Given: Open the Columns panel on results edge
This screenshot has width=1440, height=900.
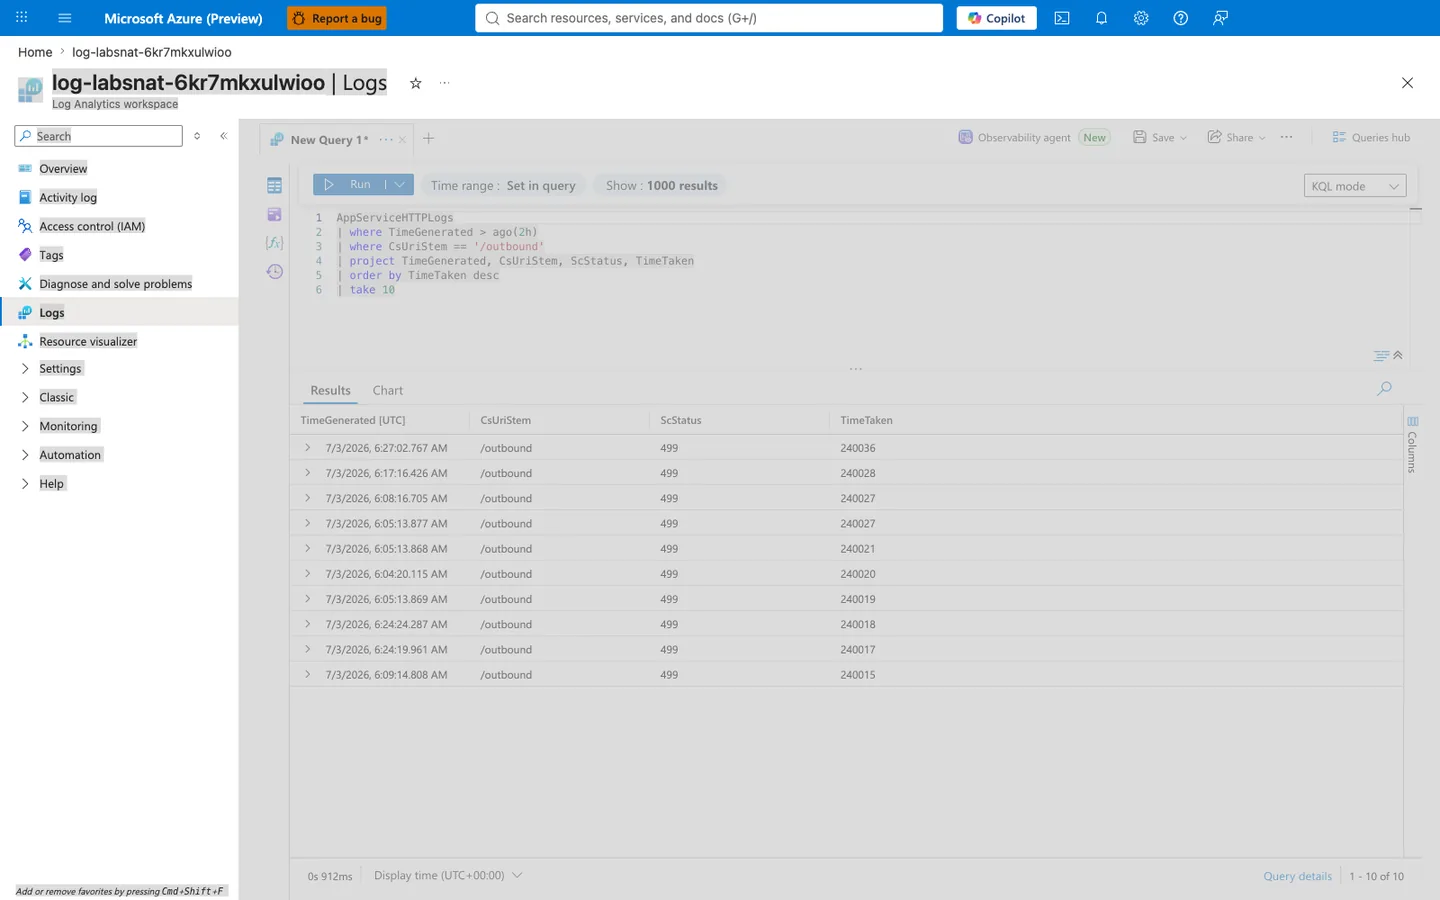Looking at the screenshot, I should click(x=1412, y=444).
